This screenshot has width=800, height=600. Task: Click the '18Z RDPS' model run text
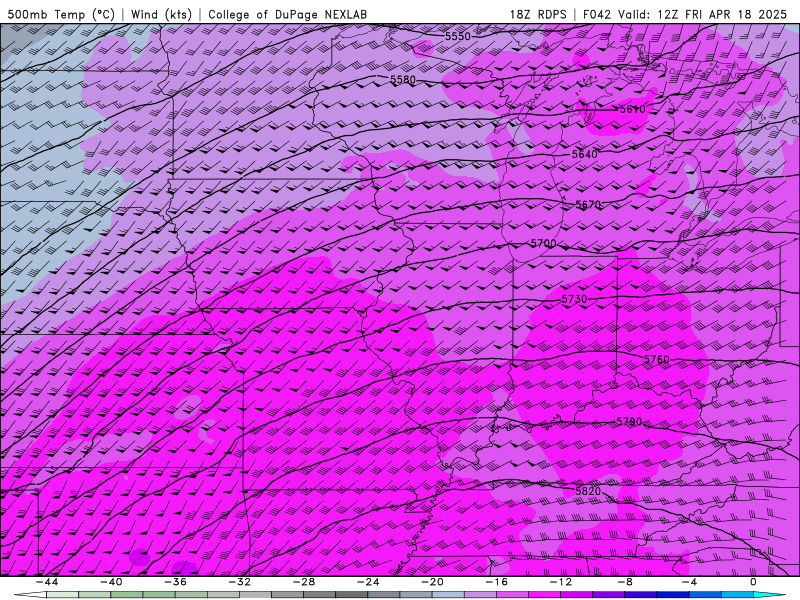click(x=538, y=14)
